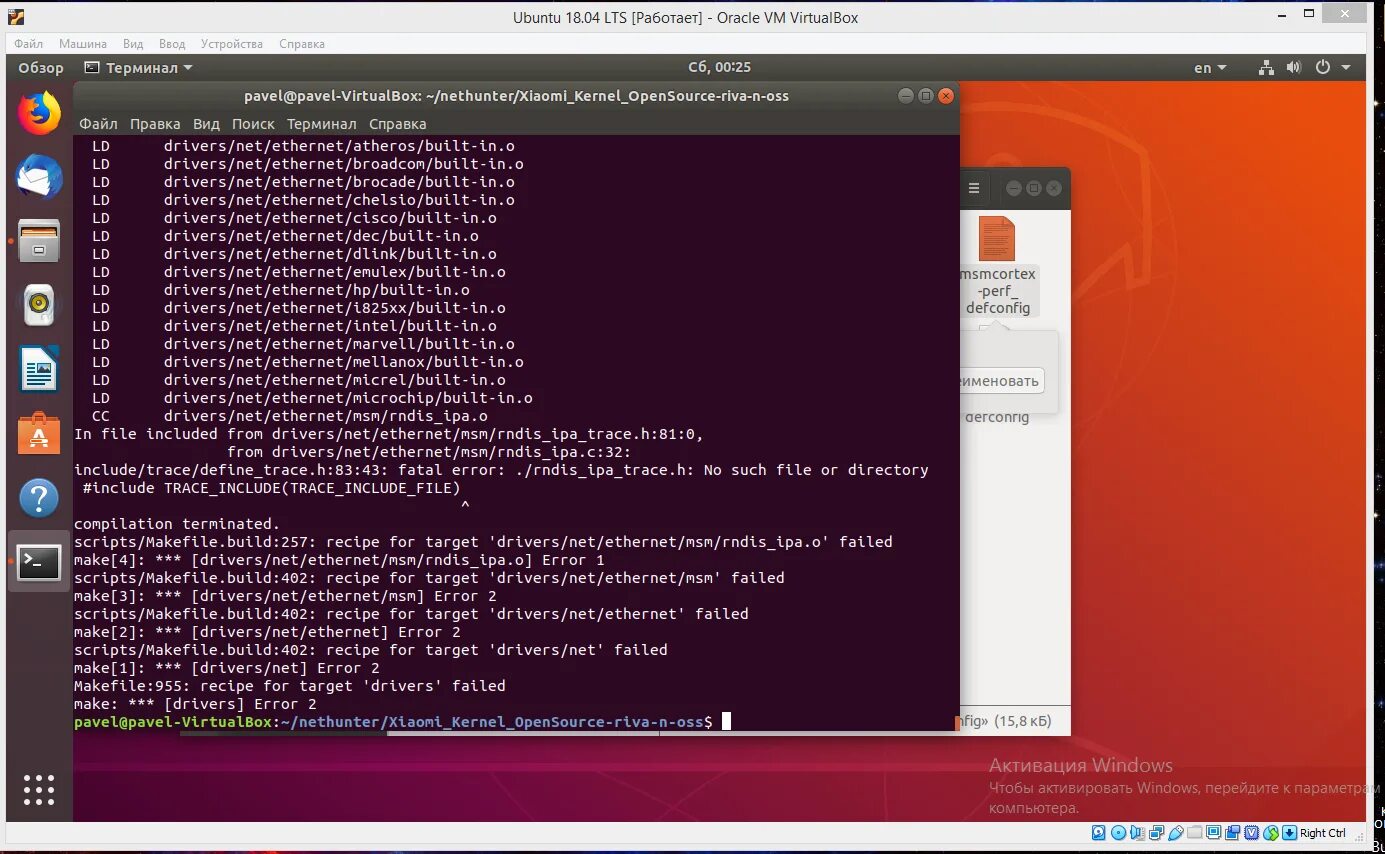Open terminal window's Файл menu
The image size is (1385, 854).
[x=98, y=124]
